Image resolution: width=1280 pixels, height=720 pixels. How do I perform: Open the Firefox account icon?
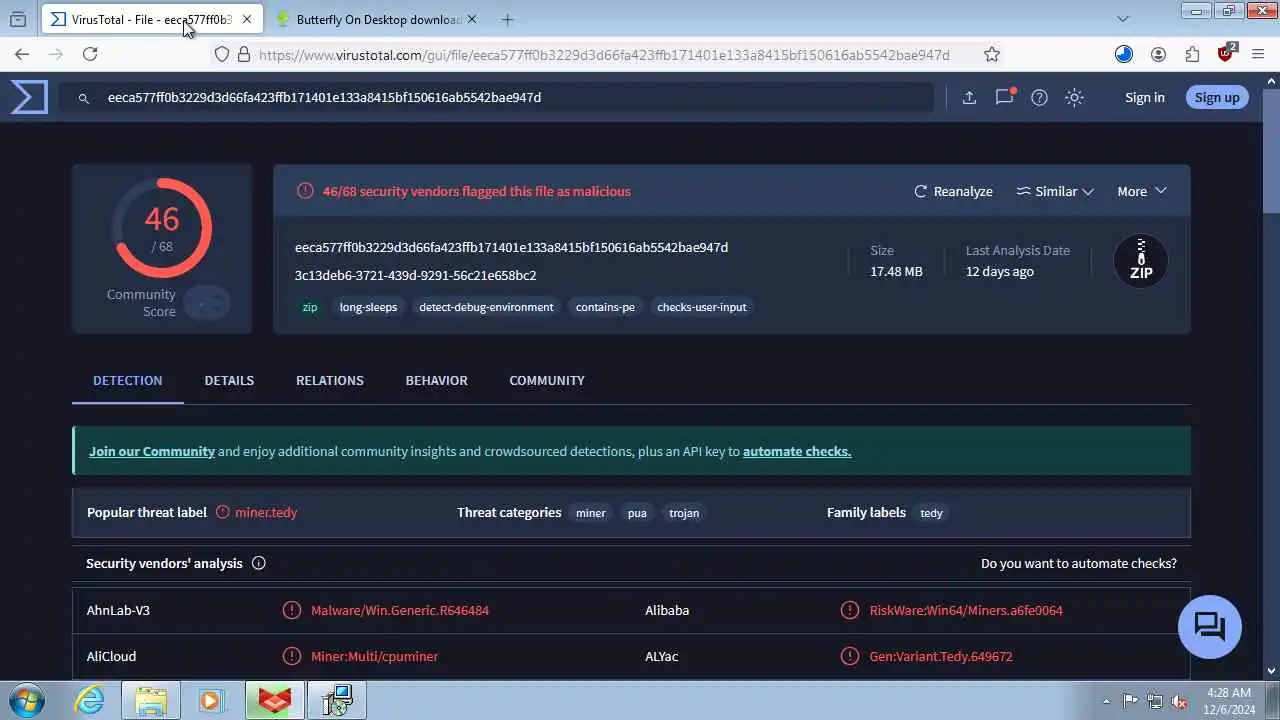[x=1158, y=55]
